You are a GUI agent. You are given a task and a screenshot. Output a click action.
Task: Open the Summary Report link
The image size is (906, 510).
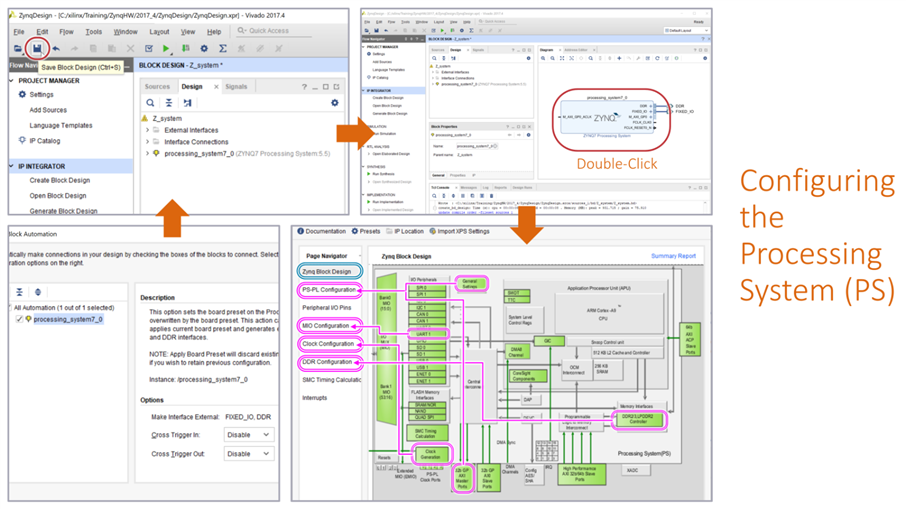(673, 256)
